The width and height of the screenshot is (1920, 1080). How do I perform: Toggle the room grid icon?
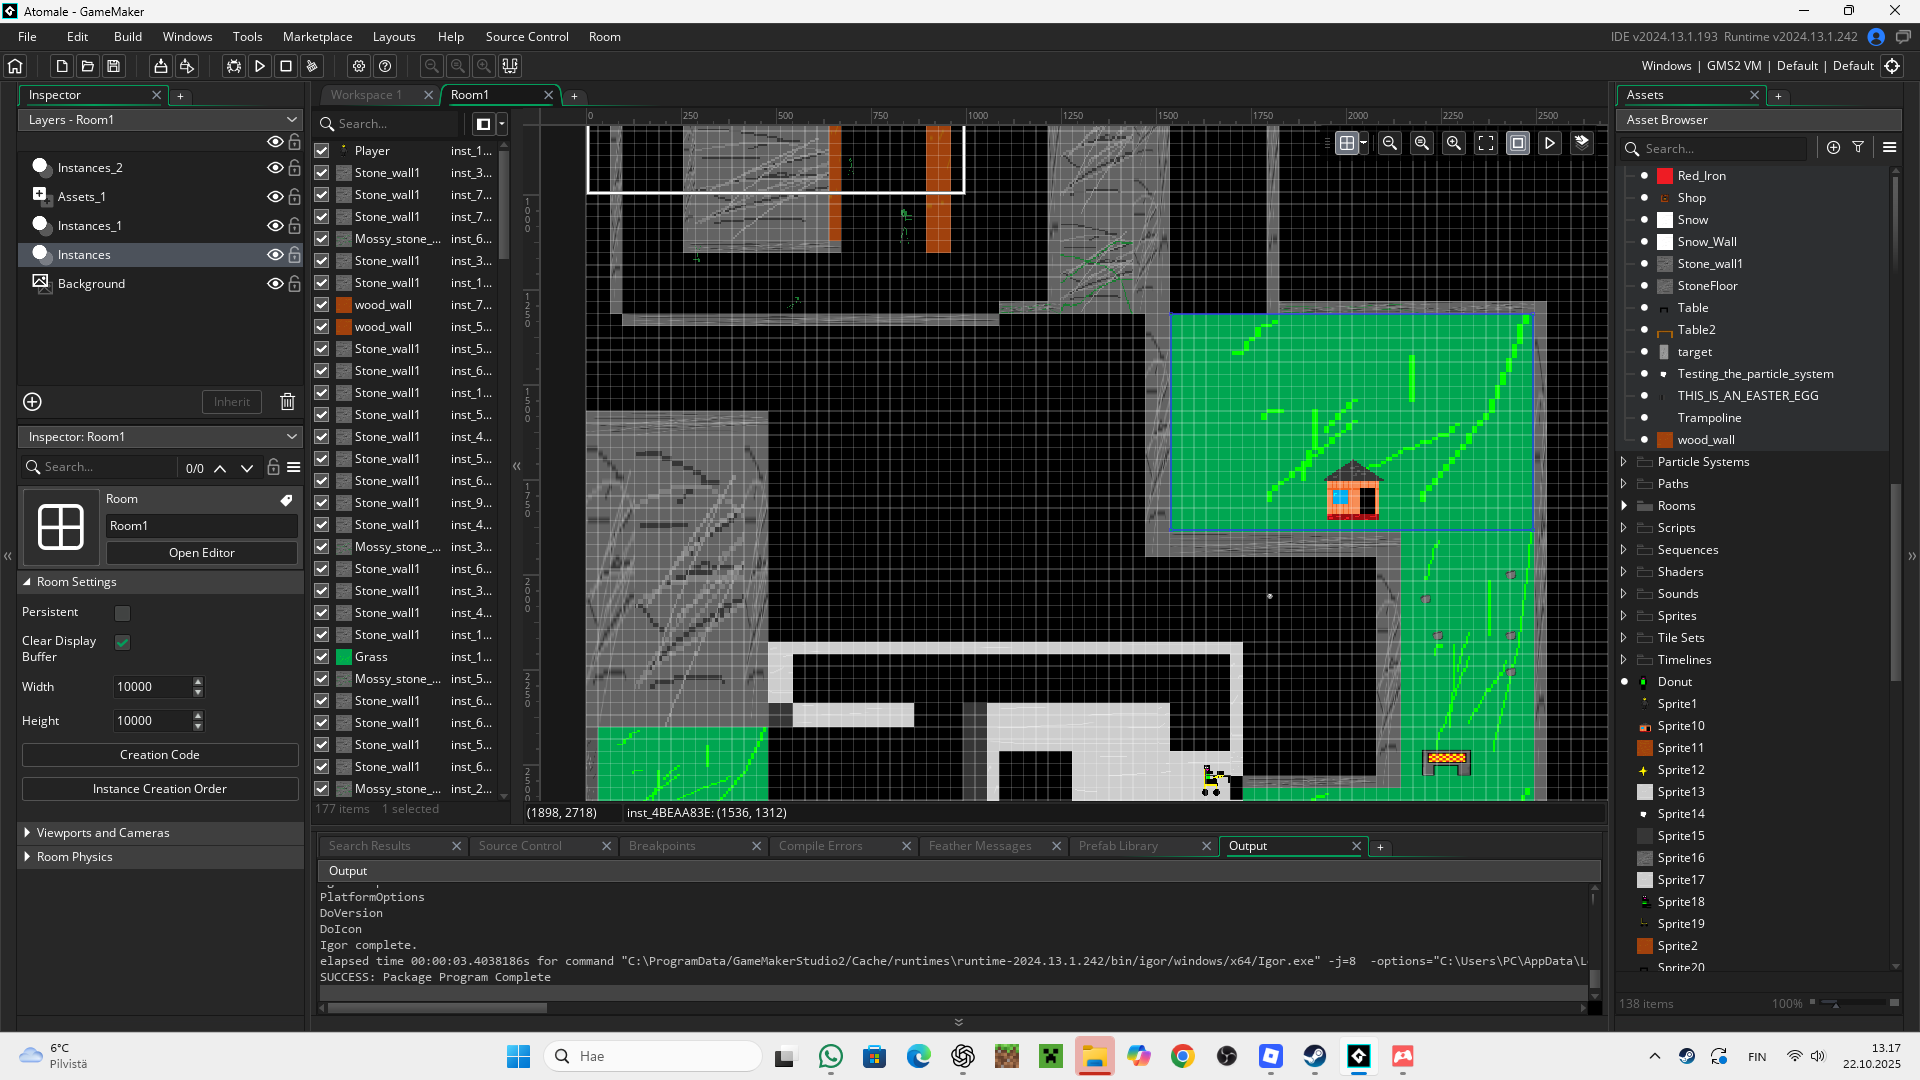(1347, 143)
